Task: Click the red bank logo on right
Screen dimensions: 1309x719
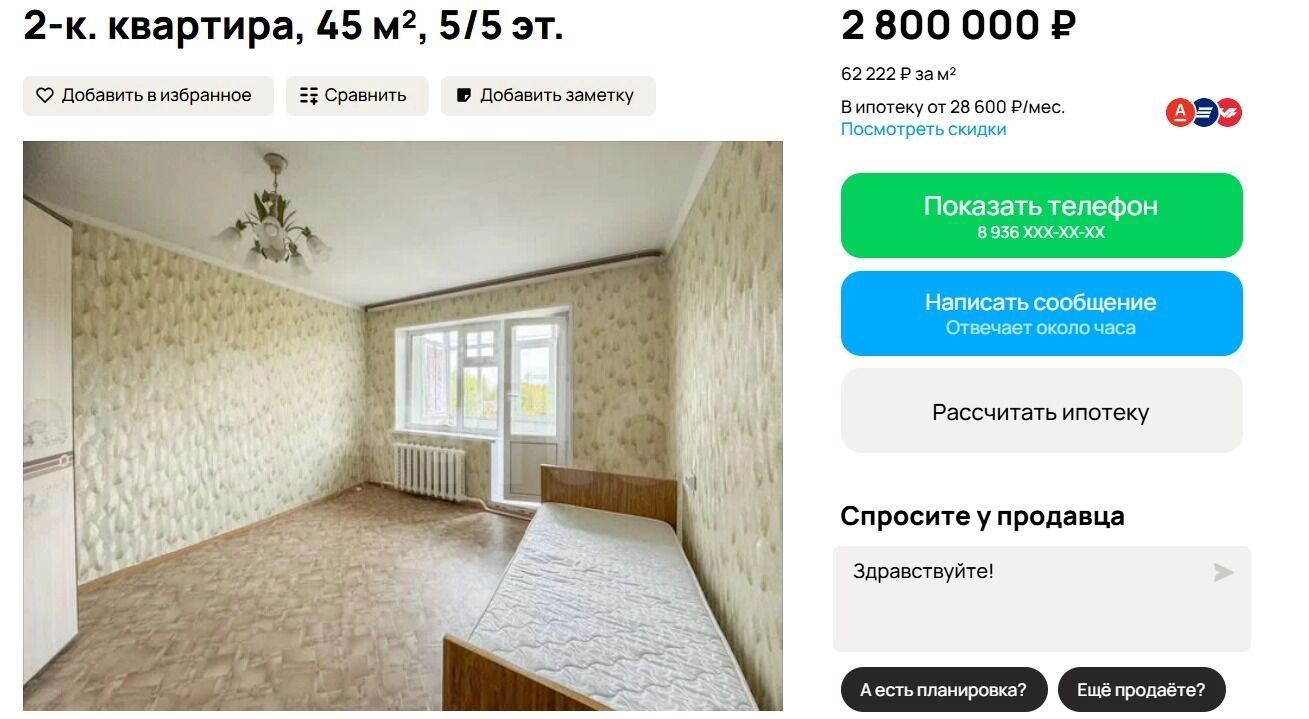Action: [1229, 113]
